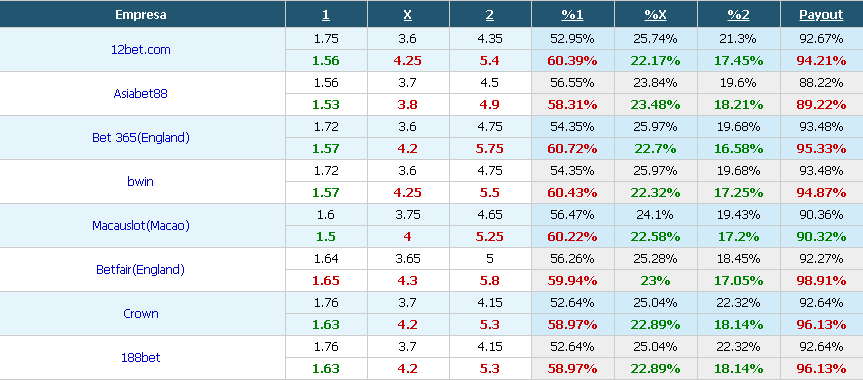863x380 pixels.
Task: Sort by the %2 column header
Action: 738,15
